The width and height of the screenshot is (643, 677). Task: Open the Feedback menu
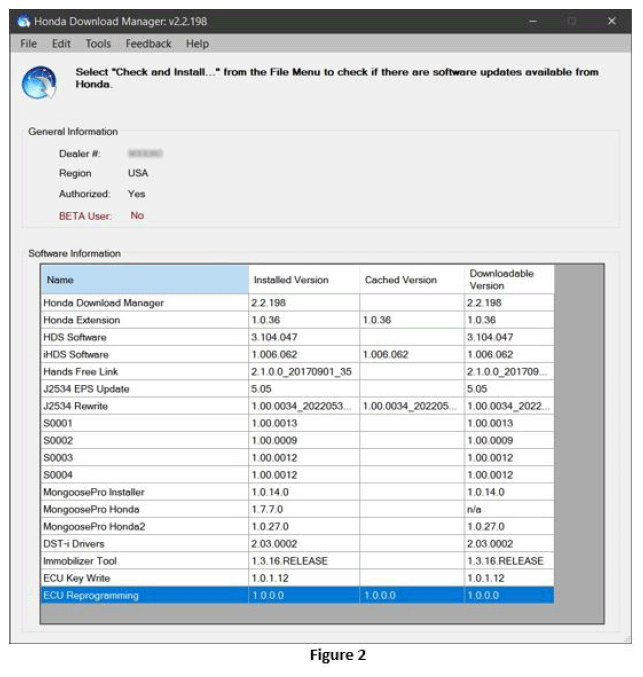coord(148,44)
